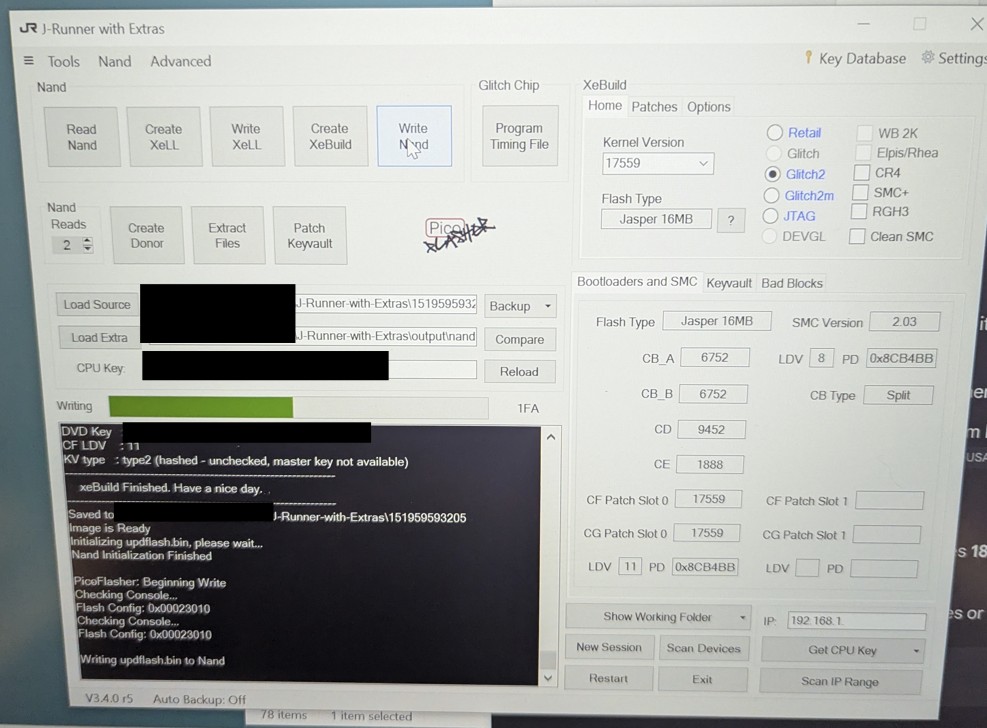Viewport: 987px width, 728px height.
Task: Click the SMC Version 2.03 field
Action: tap(904, 322)
